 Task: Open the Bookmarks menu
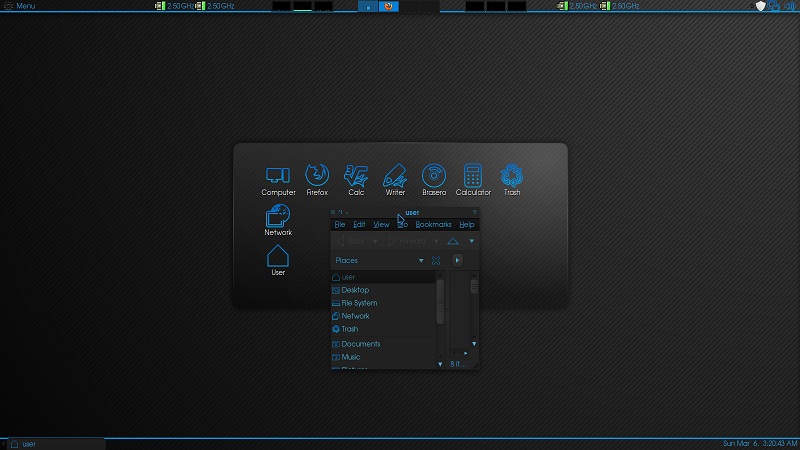433,224
